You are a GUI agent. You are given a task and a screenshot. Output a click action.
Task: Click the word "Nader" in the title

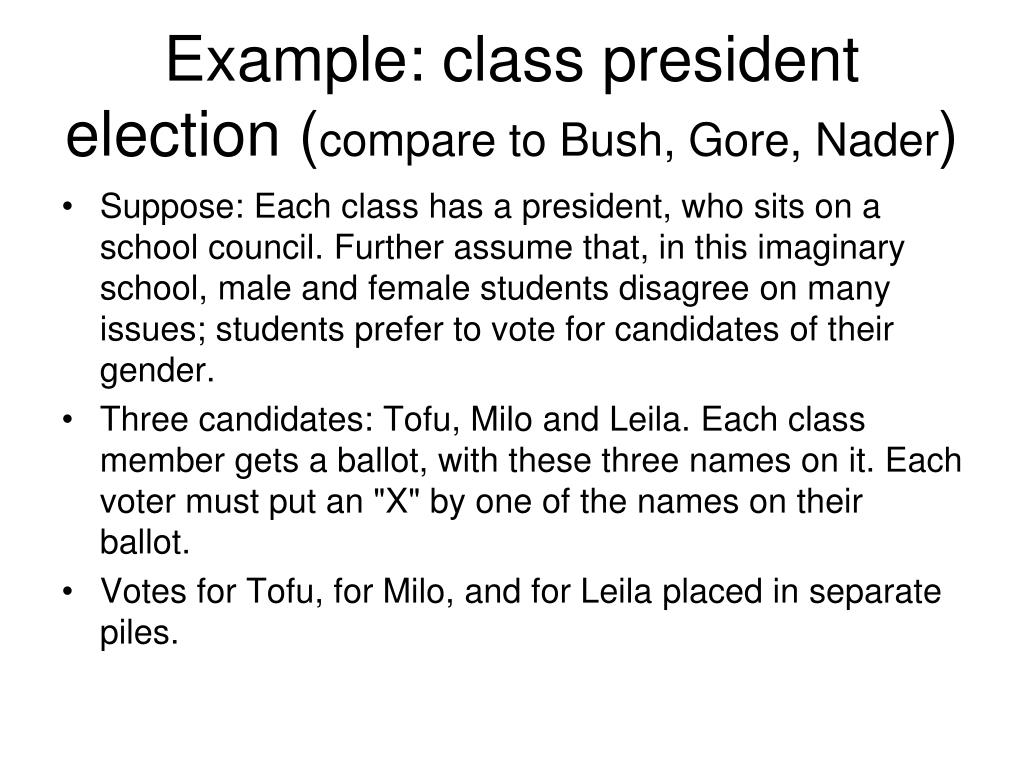(x=877, y=140)
